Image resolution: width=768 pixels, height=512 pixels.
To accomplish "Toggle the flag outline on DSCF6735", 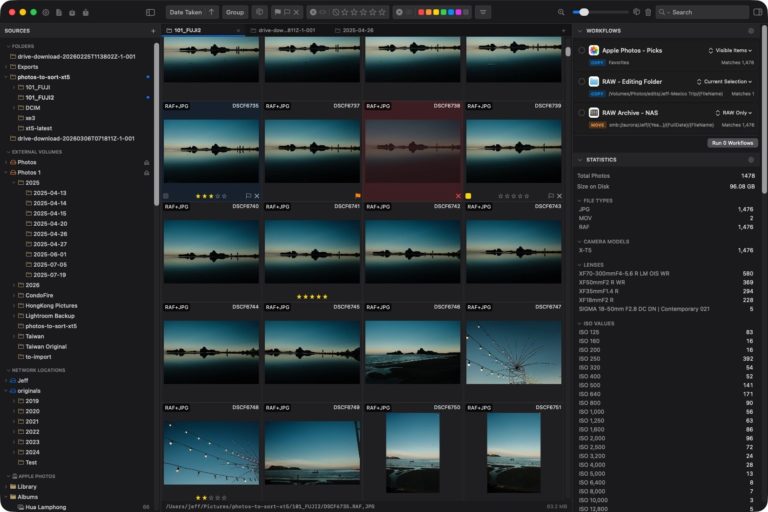I will (248, 195).
